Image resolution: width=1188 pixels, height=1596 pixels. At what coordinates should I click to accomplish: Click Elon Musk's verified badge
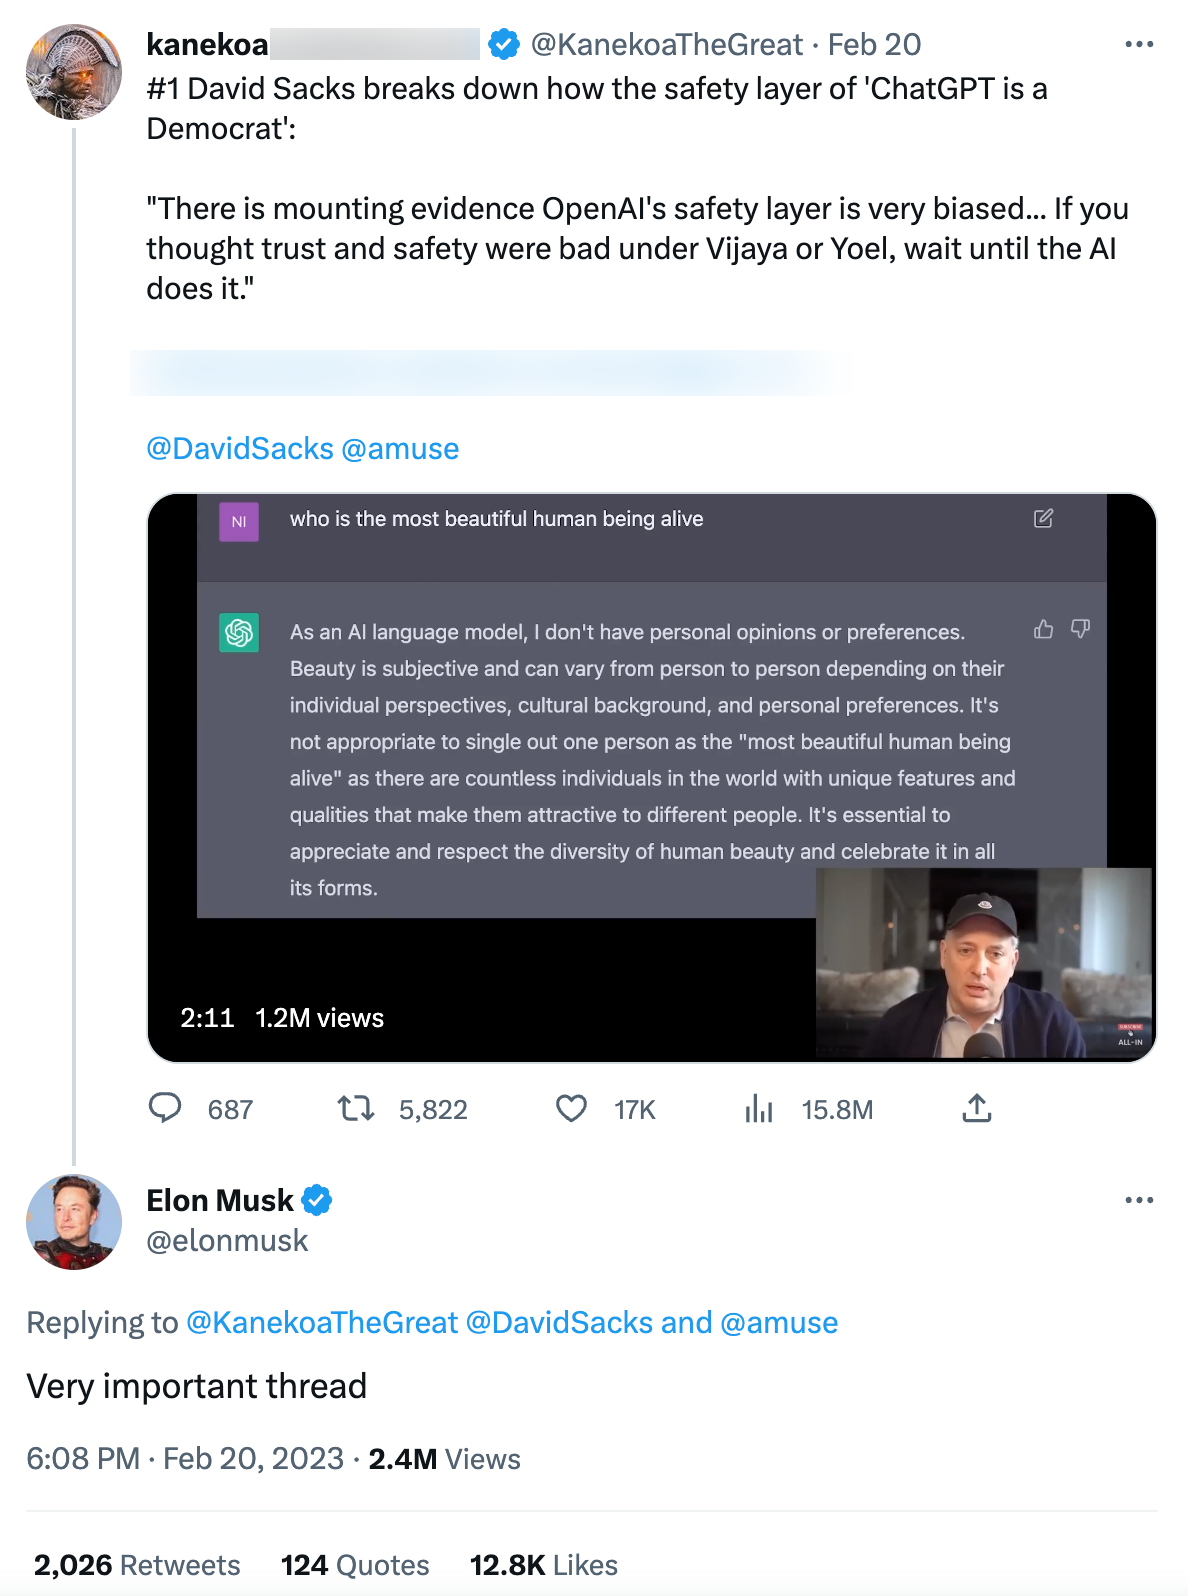(x=317, y=1200)
